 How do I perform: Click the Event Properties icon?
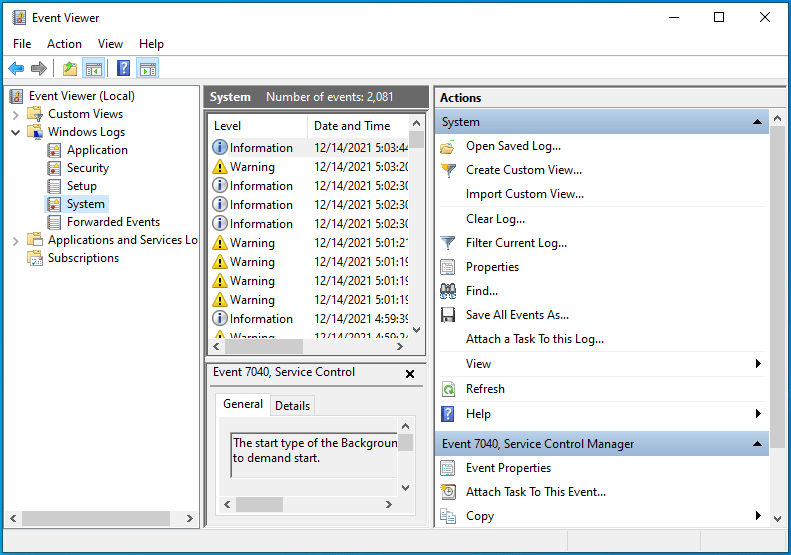pos(448,468)
